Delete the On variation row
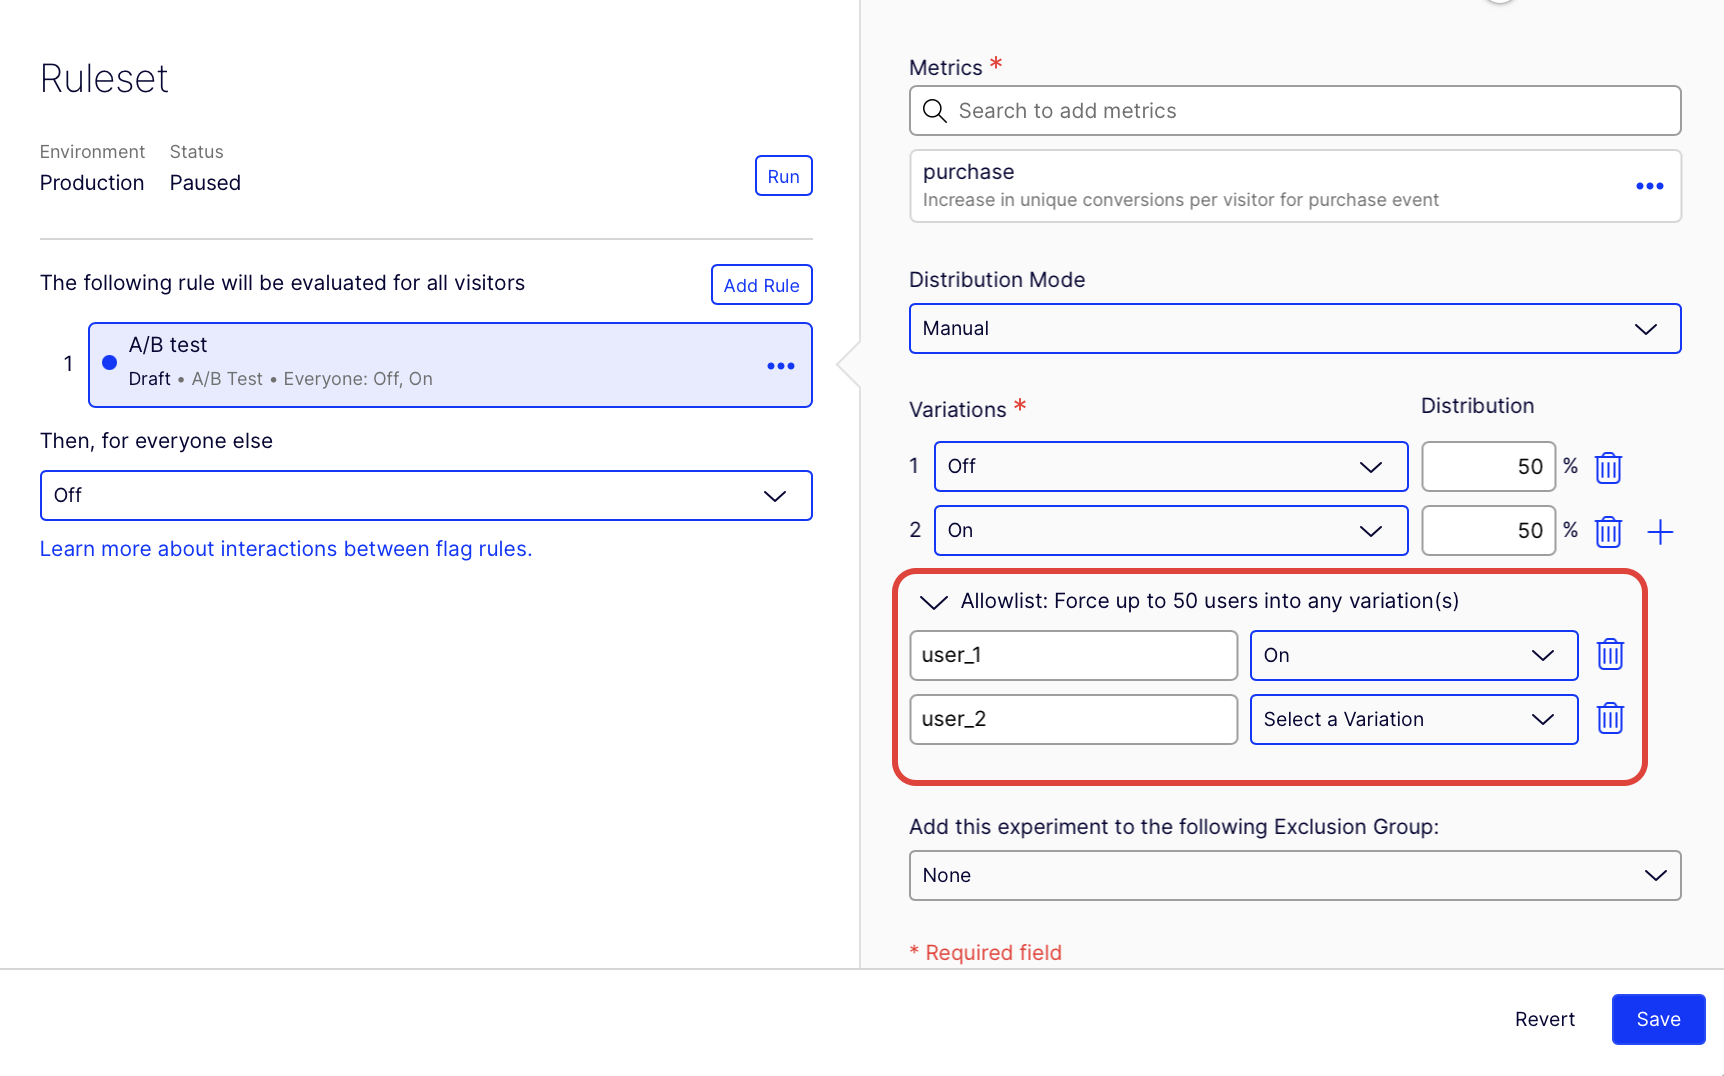 point(1608,531)
